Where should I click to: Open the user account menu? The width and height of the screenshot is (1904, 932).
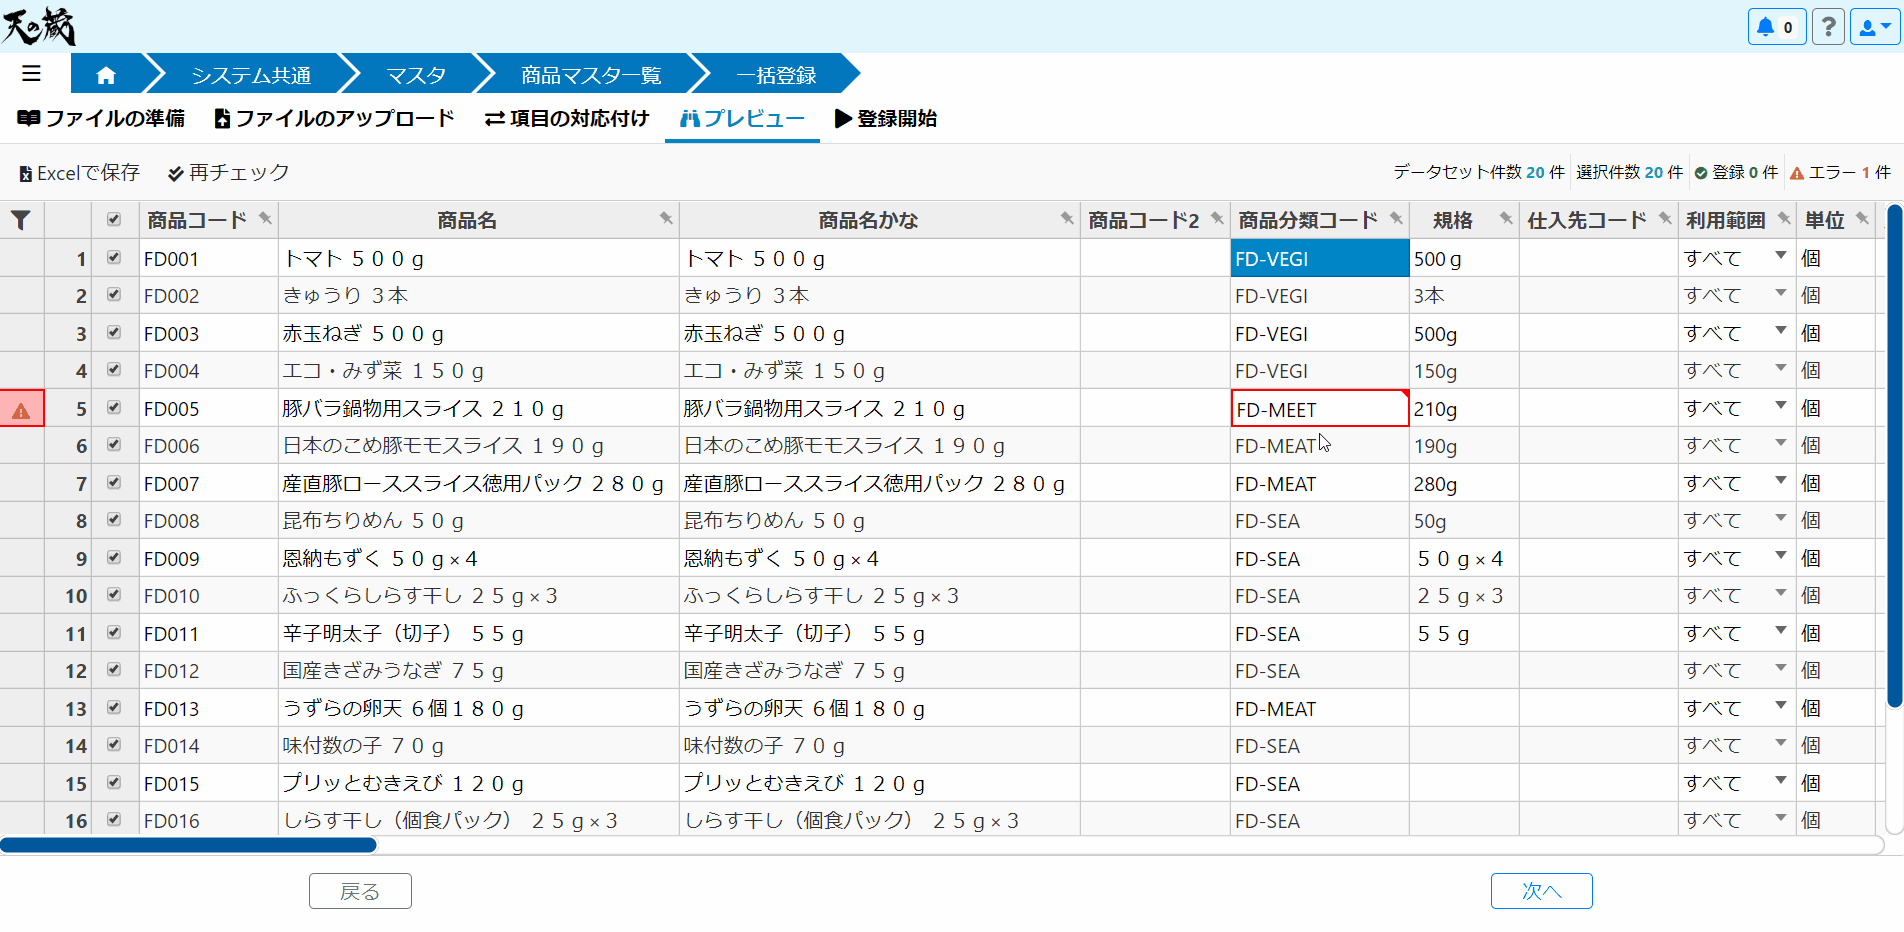coord(1874,27)
